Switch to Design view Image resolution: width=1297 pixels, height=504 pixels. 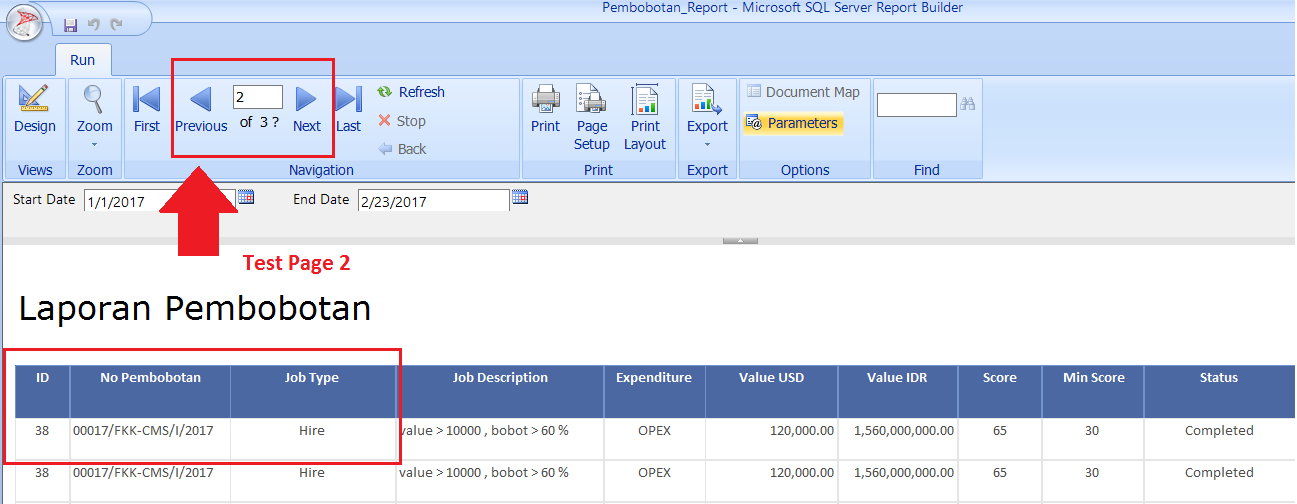coord(35,109)
